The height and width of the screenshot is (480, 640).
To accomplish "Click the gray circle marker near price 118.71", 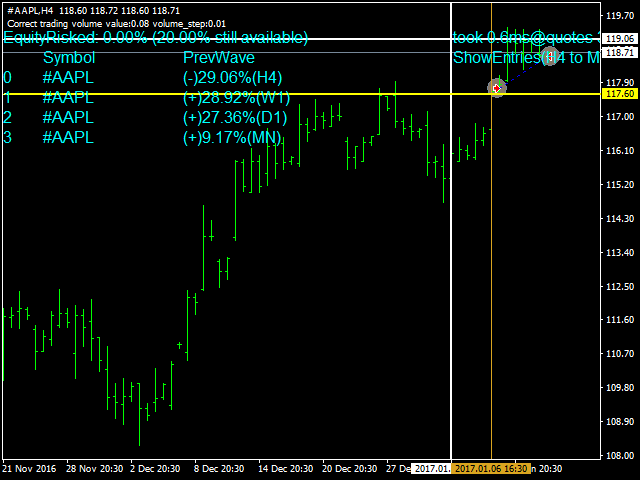I will click(x=549, y=57).
